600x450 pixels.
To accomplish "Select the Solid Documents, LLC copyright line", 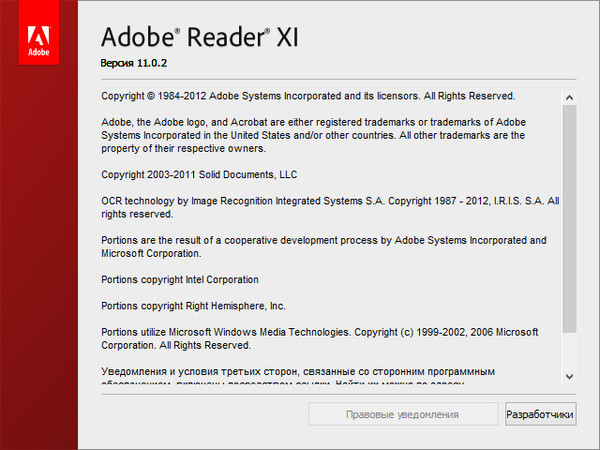I will [x=199, y=174].
